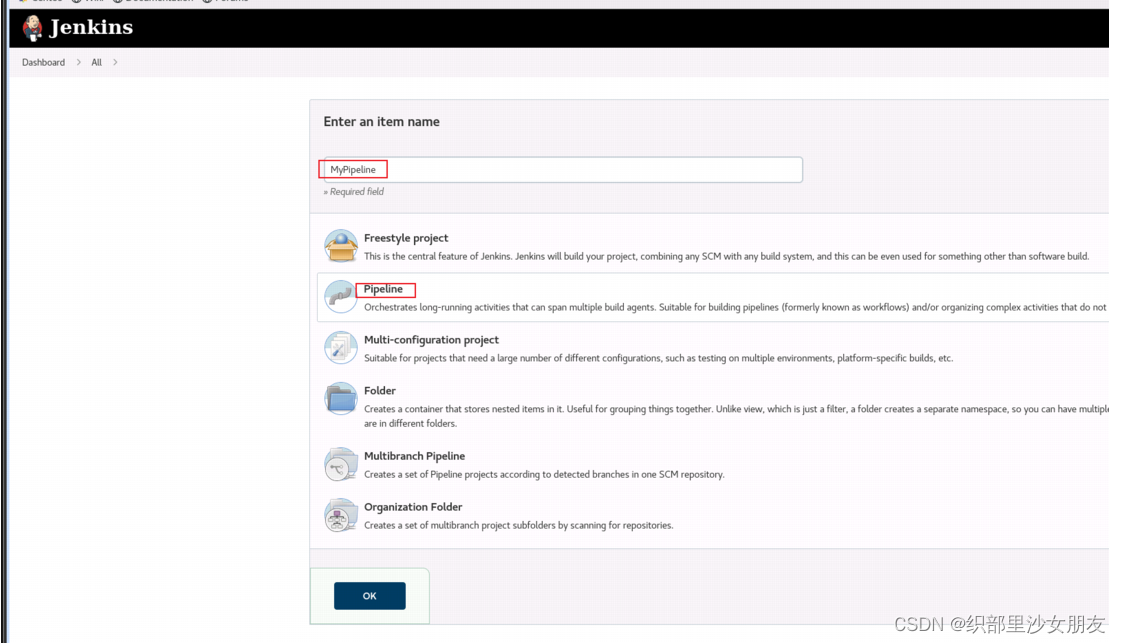This screenshot has width=1121, height=643.
Task: Expand the chevron after Dashboard breadcrumb
Action: (79, 62)
